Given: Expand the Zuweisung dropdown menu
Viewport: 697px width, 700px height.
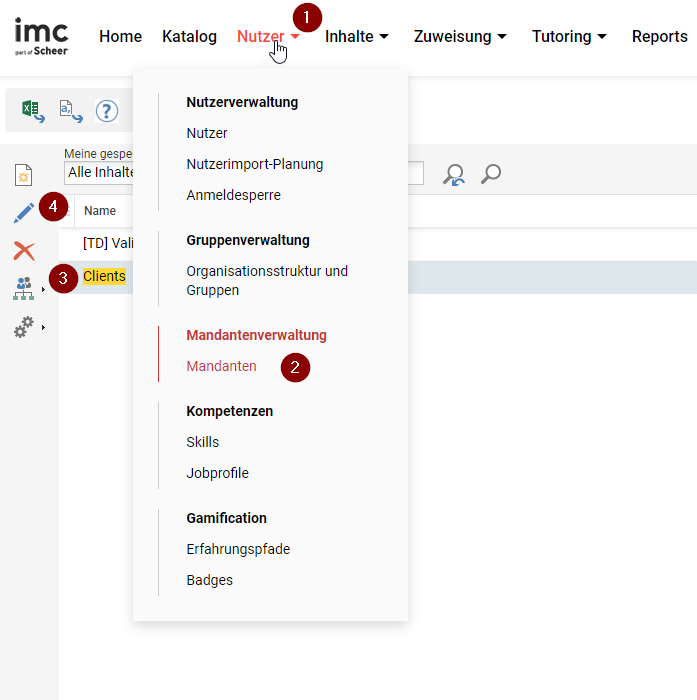Looking at the screenshot, I should pos(460,37).
